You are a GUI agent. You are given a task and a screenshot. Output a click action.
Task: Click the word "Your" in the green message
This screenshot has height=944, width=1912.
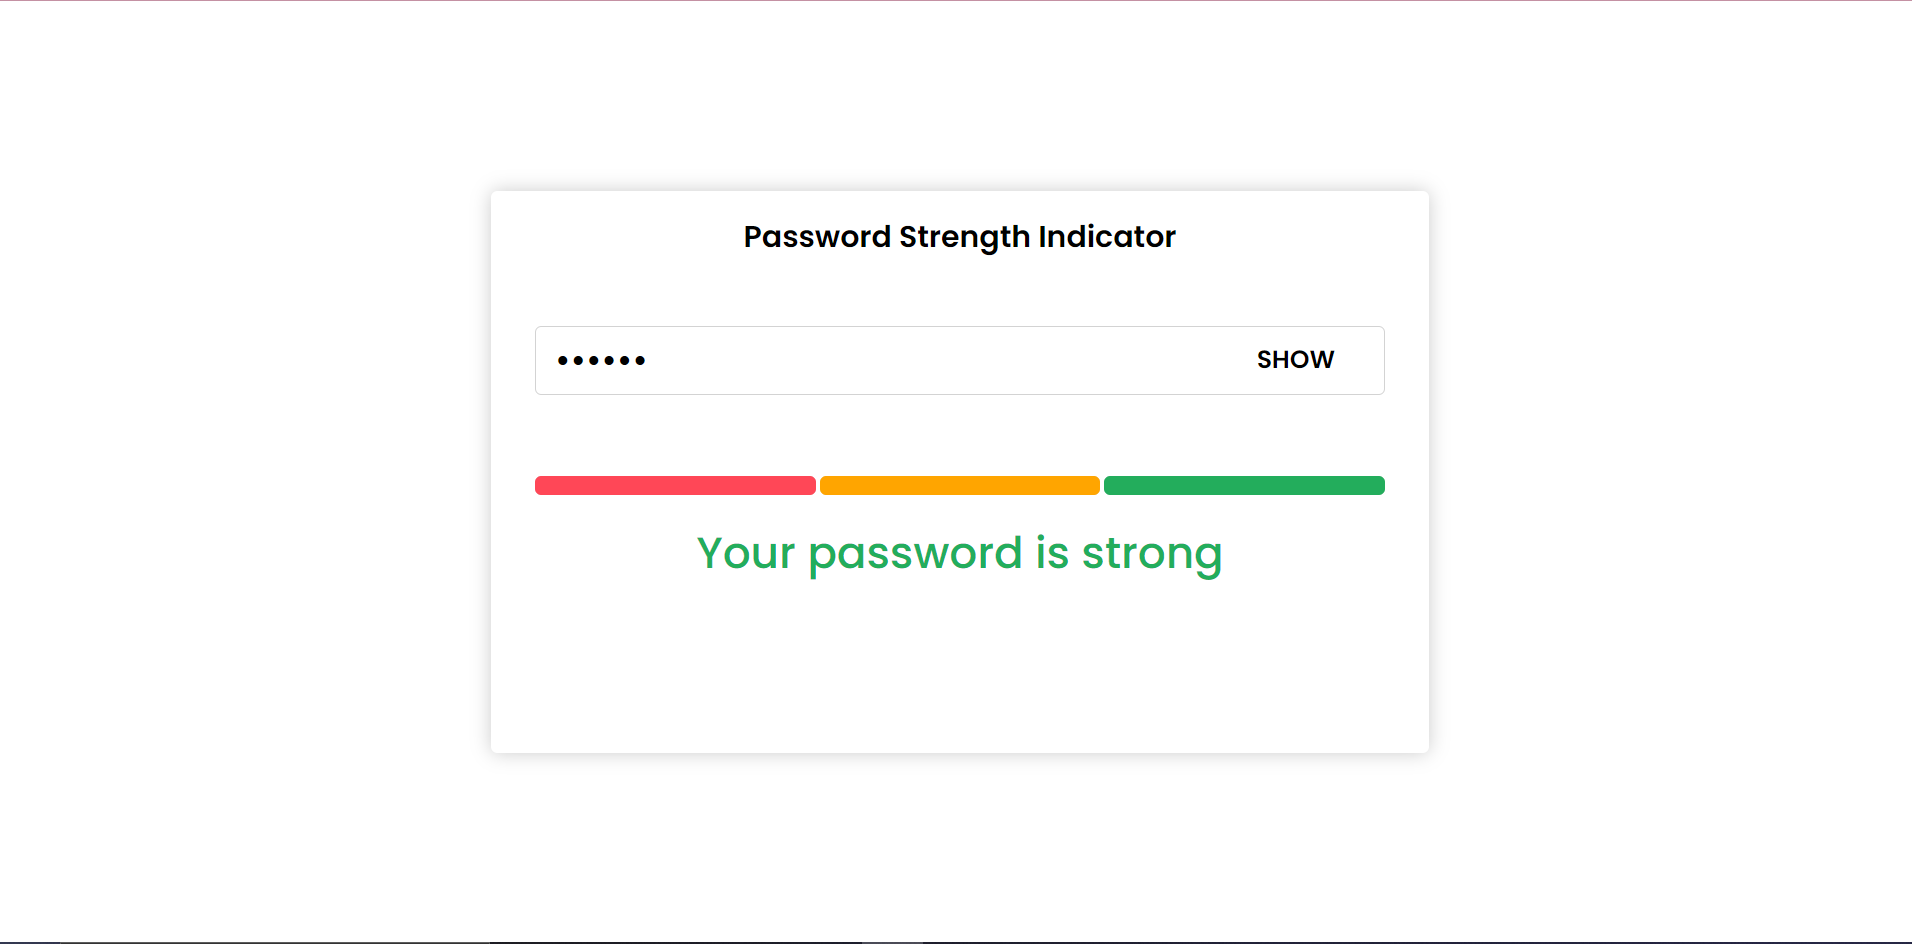[x=746, y=553]
